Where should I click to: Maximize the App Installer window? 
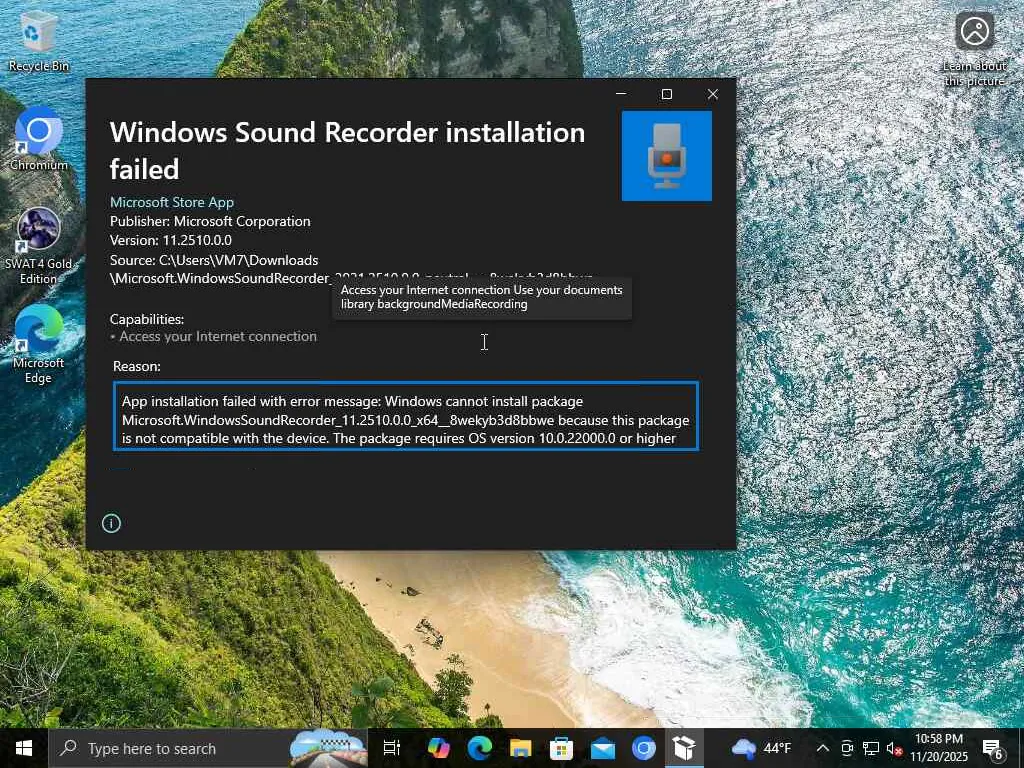click(667, 94)
